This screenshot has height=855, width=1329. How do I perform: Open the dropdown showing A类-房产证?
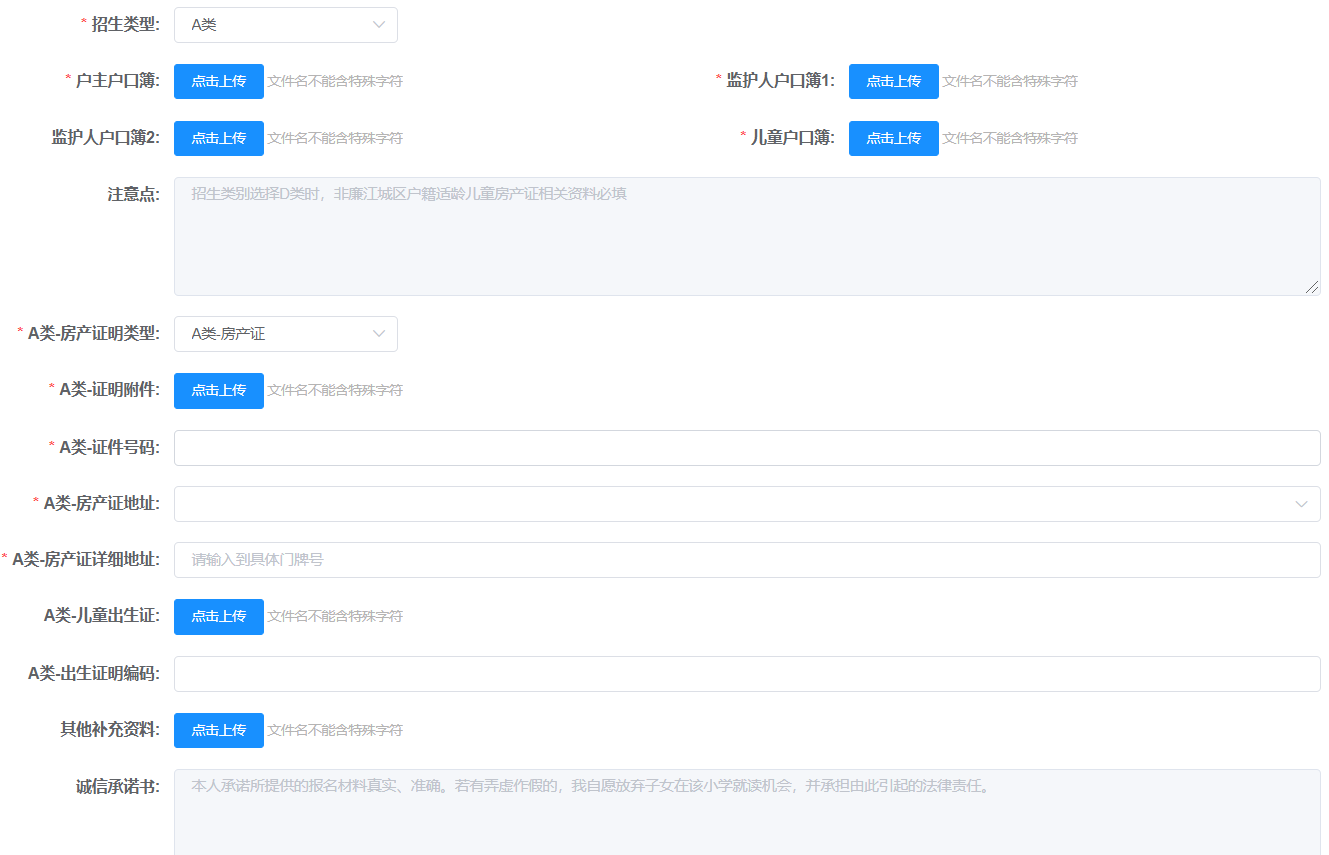pos(285,334)
